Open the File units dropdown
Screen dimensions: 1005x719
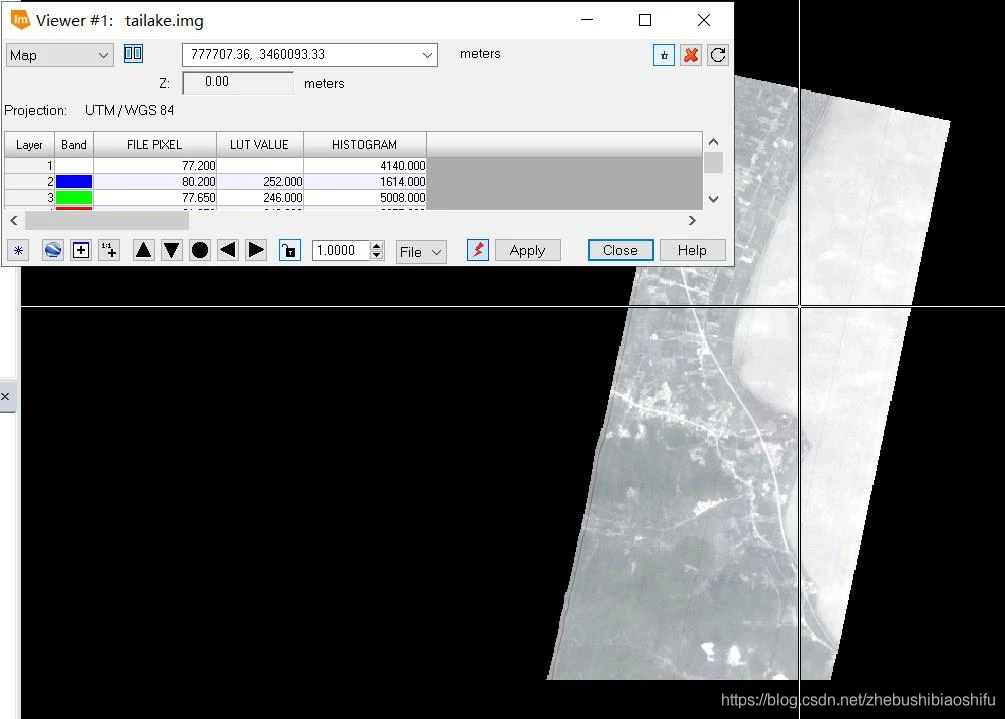click(420, 252)
